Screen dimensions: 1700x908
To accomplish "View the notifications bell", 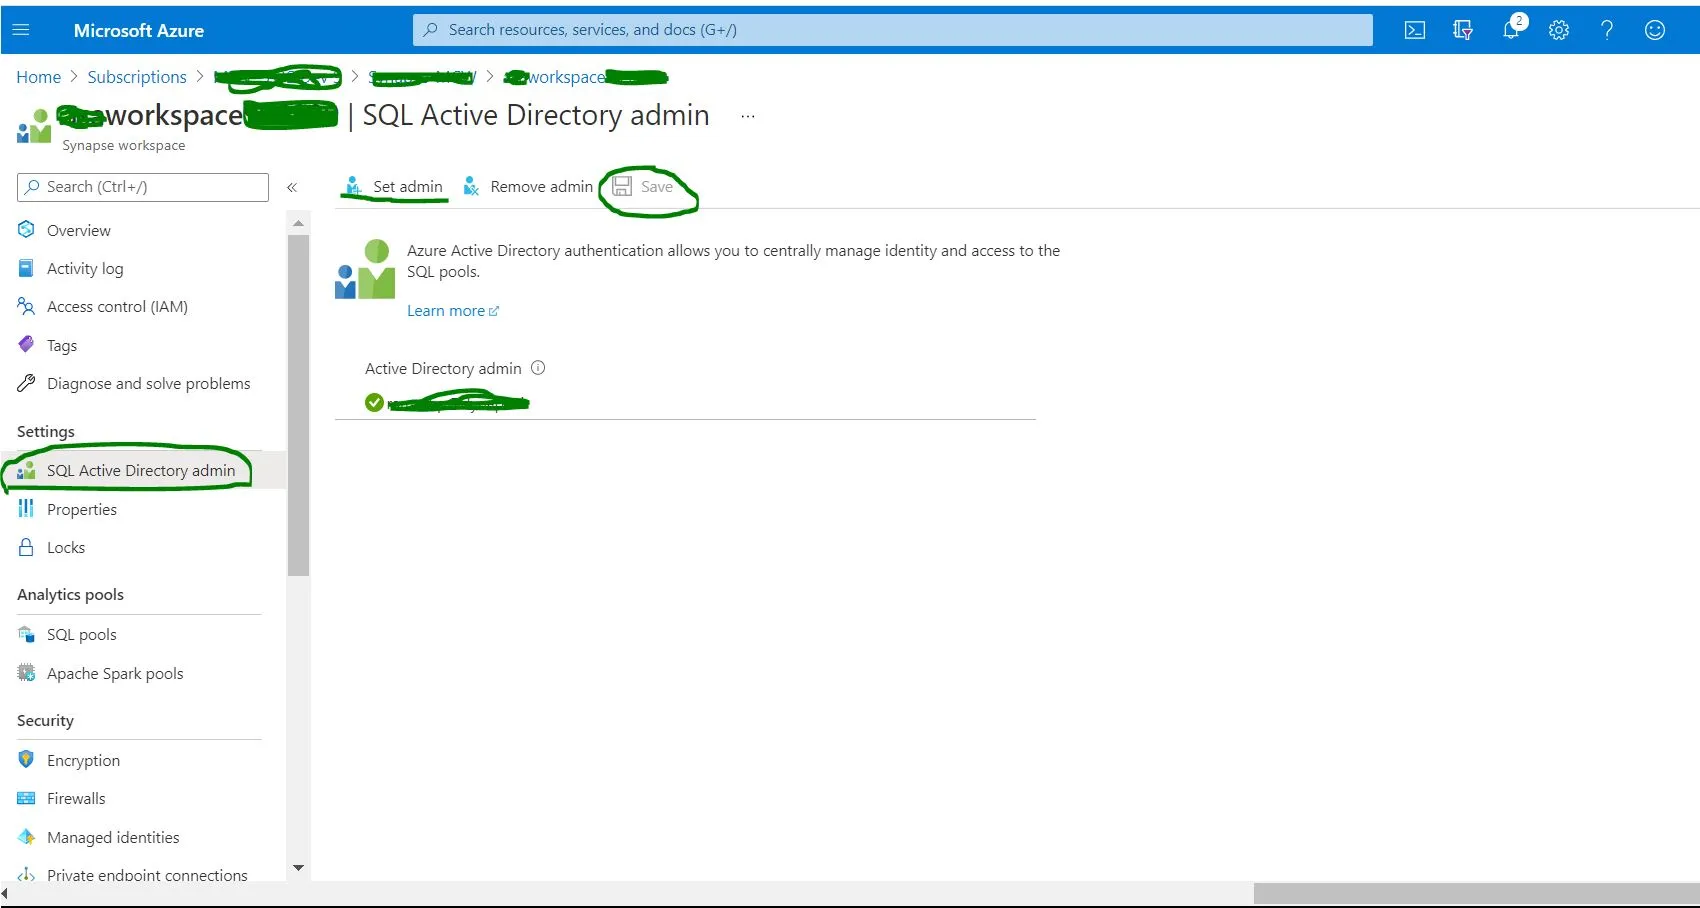I will click(1511, 30).
